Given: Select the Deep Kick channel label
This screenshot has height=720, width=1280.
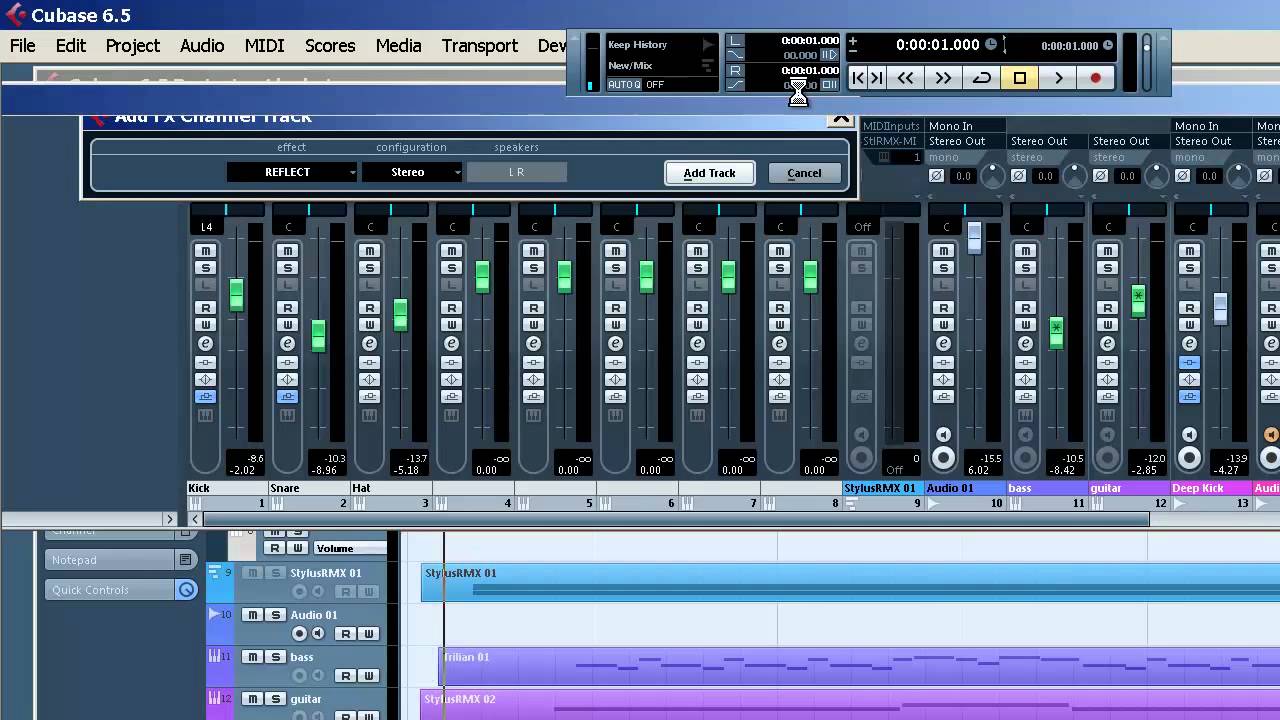Looking at the screenshot, I should (1211, 488).
